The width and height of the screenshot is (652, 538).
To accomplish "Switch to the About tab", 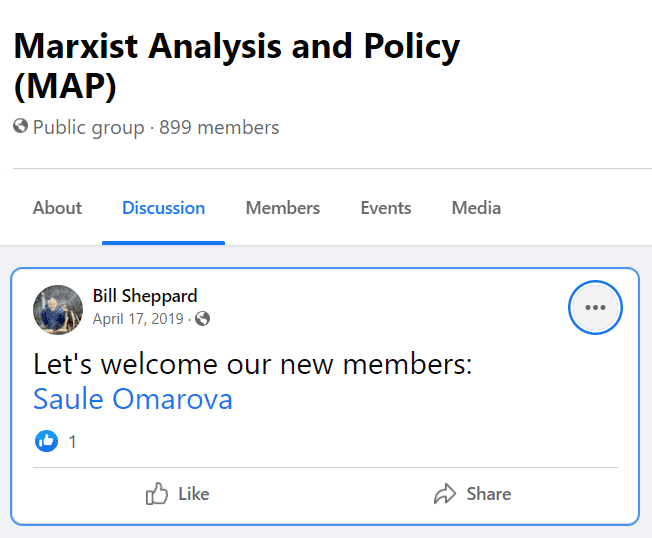I will 57,208.
